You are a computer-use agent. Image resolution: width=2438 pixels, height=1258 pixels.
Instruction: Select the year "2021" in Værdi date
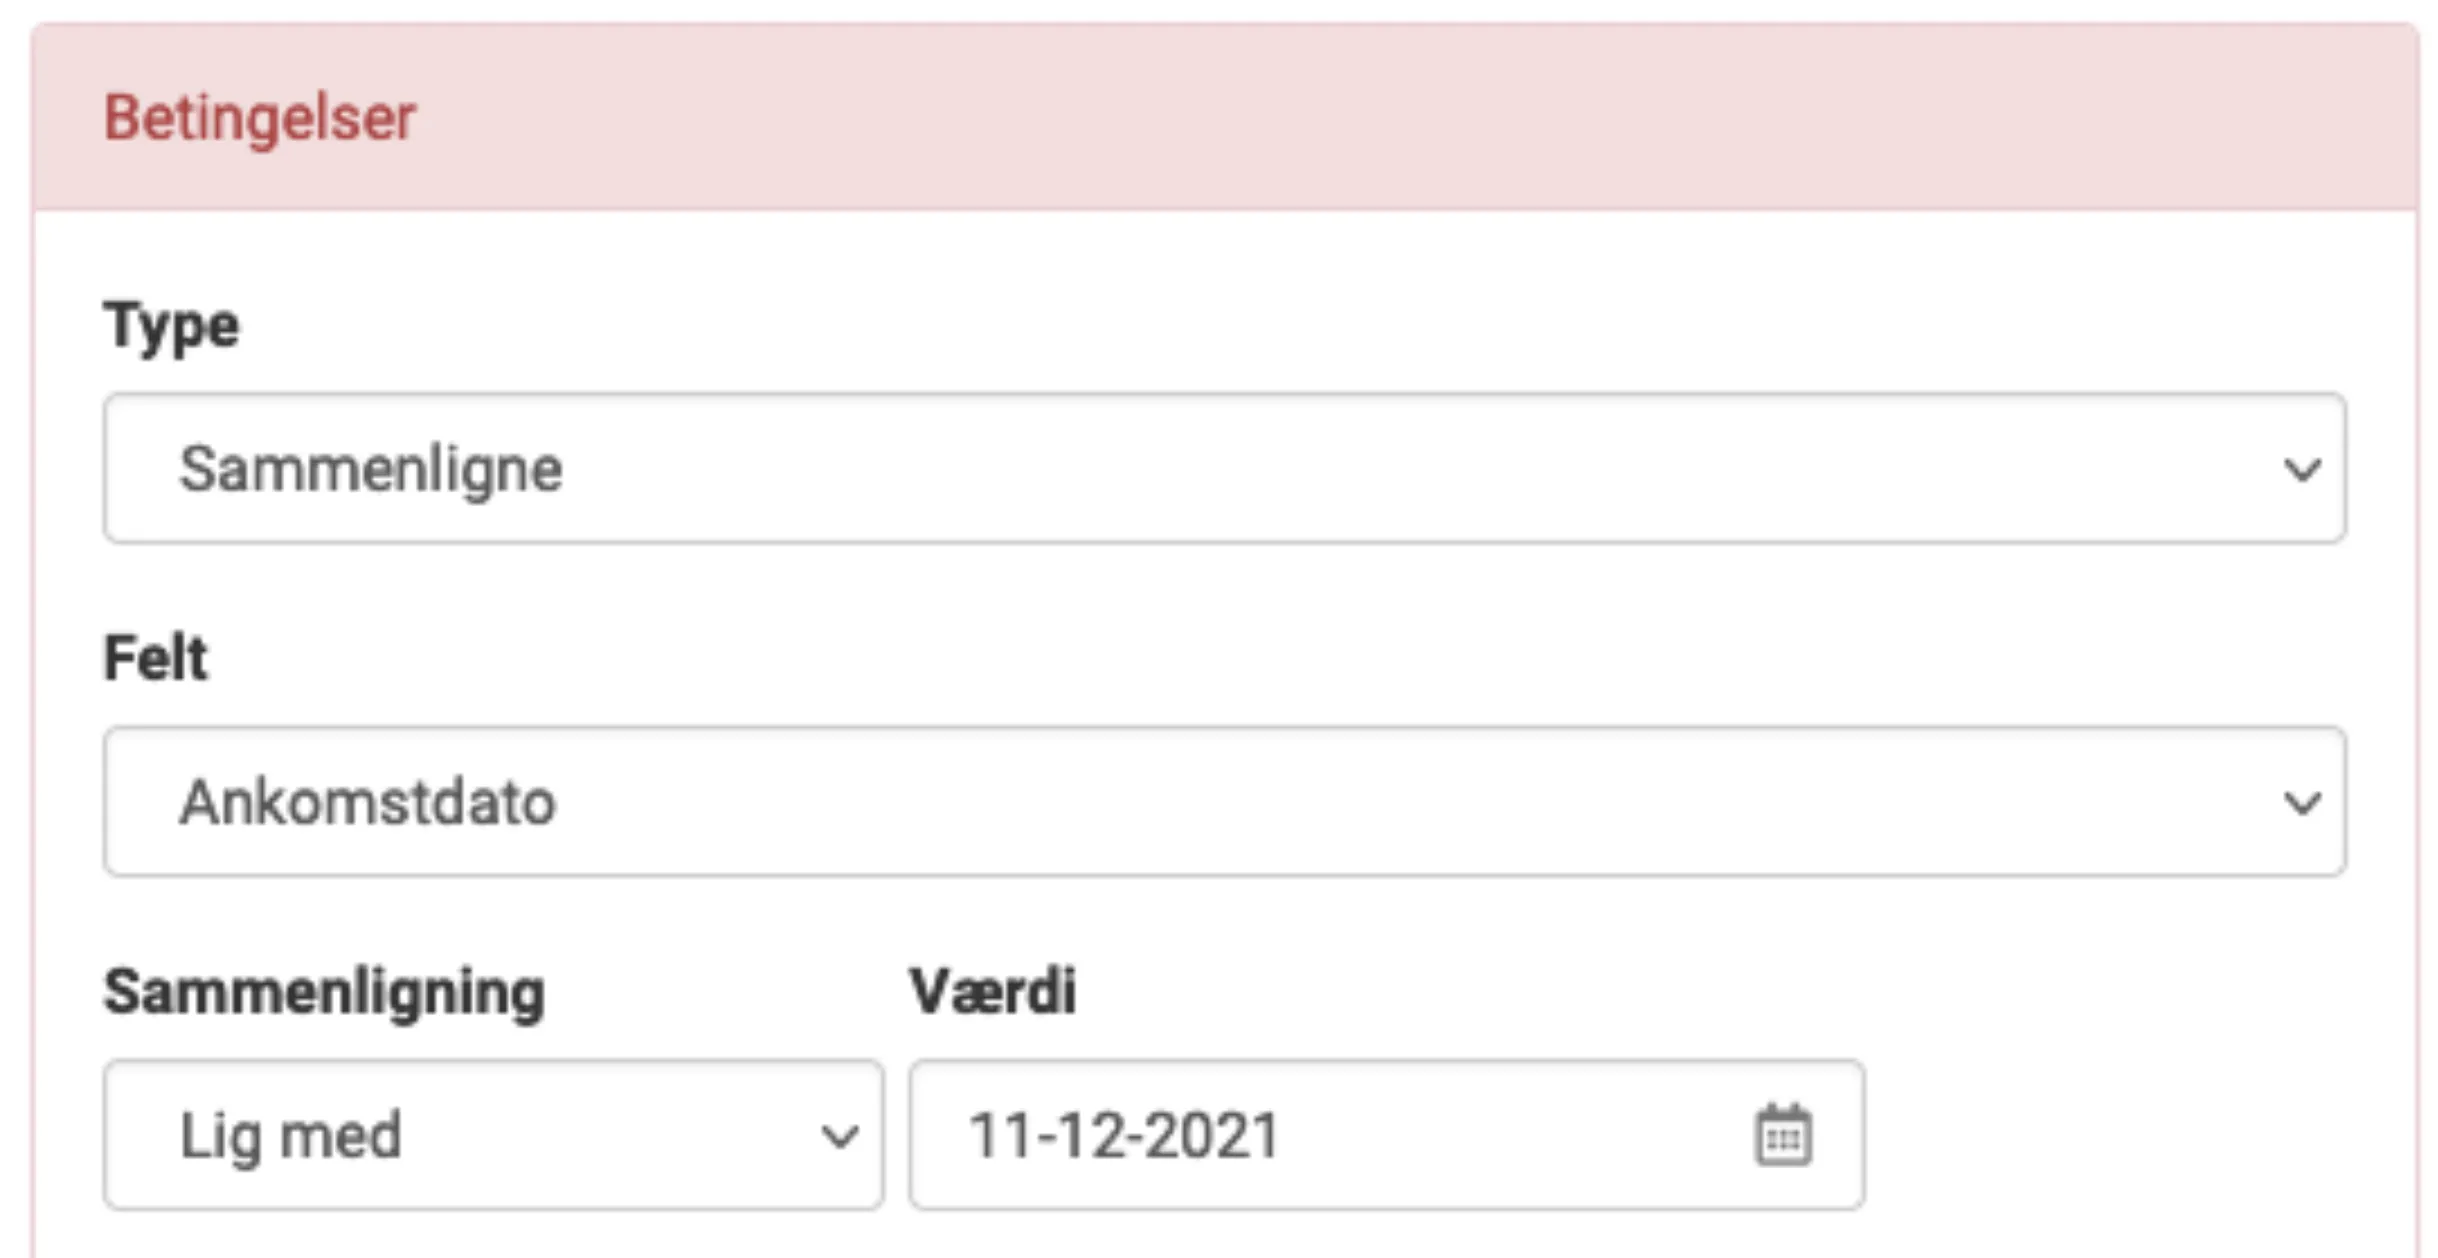click(x=1212, y=1136)
